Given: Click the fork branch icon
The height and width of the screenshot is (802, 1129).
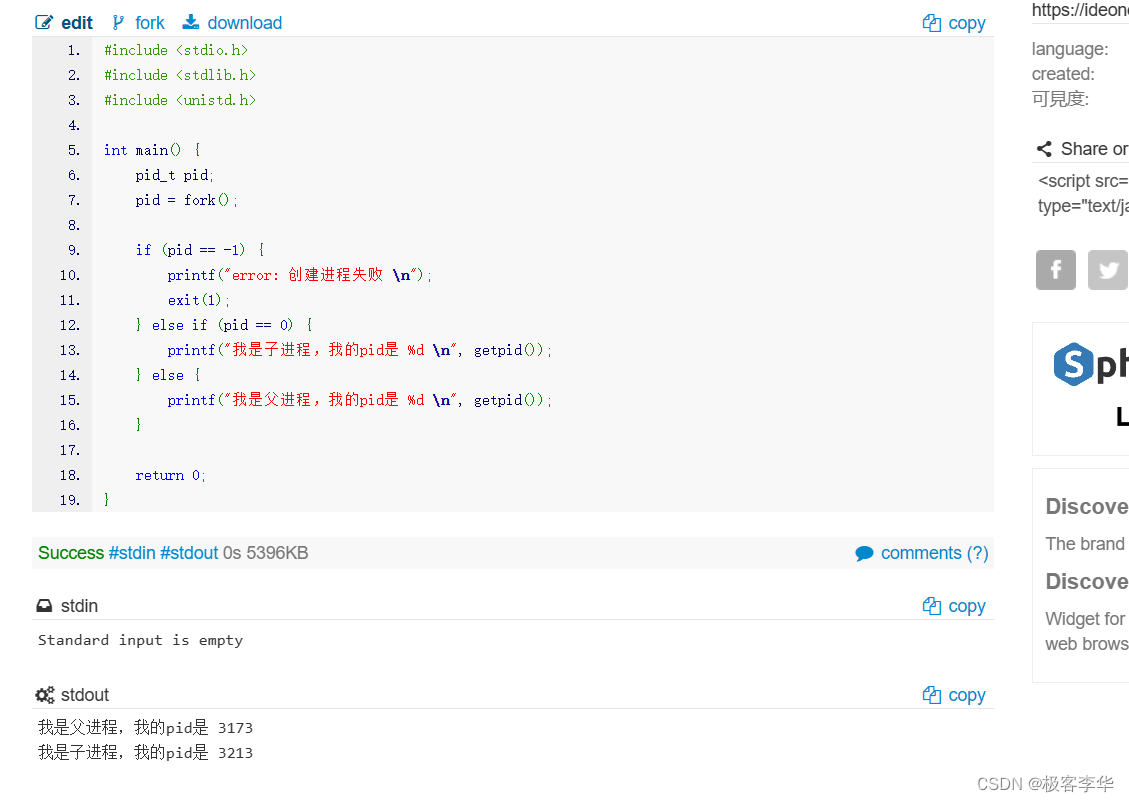Looking at the screenshot, I should point(119,23).
